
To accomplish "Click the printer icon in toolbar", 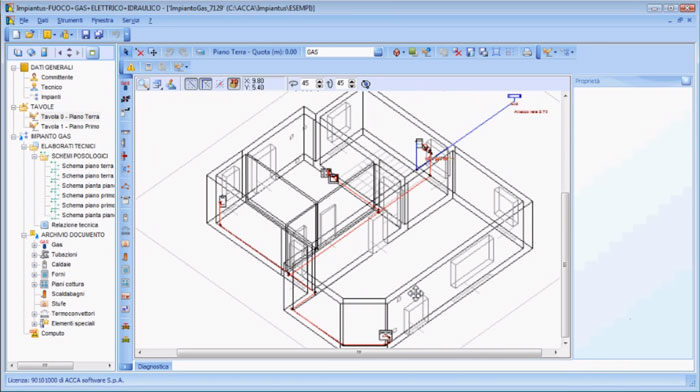I will [527, 52].
